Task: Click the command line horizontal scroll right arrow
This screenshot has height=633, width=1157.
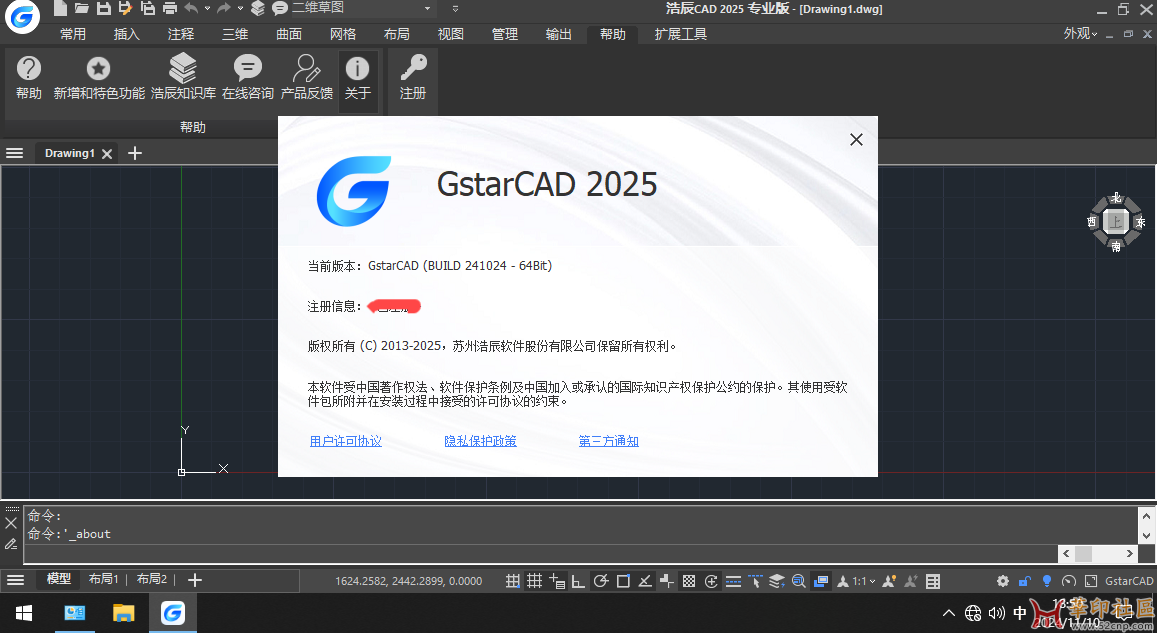Action: (x=1130, y=553)
